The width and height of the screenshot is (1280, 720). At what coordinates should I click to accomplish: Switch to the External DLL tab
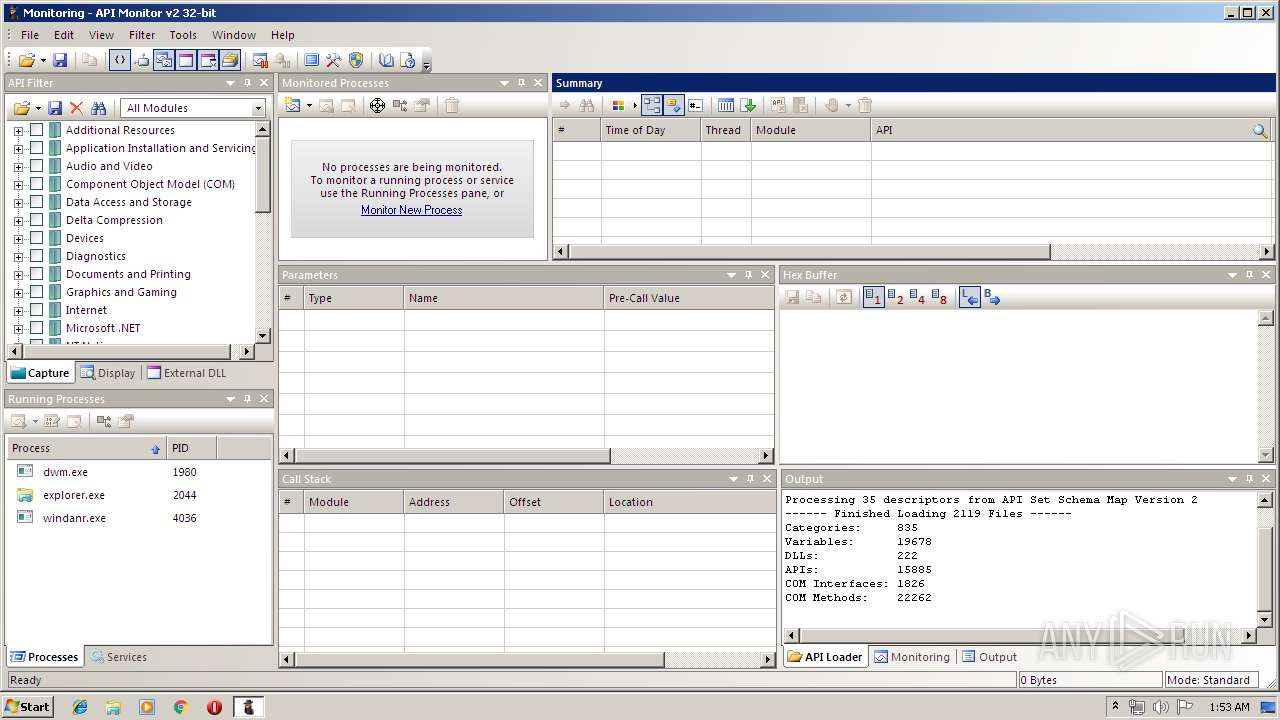187,373
